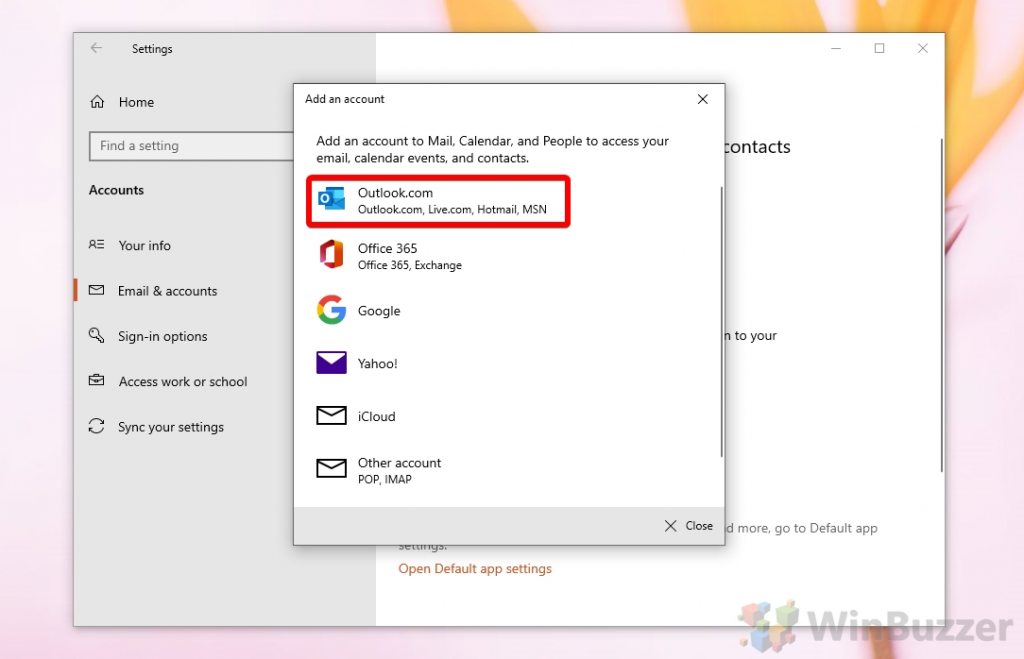Choose the Google account icon
Image resolution: width=1024 pixels, height=659 pixels.
[x=331, y=310]
